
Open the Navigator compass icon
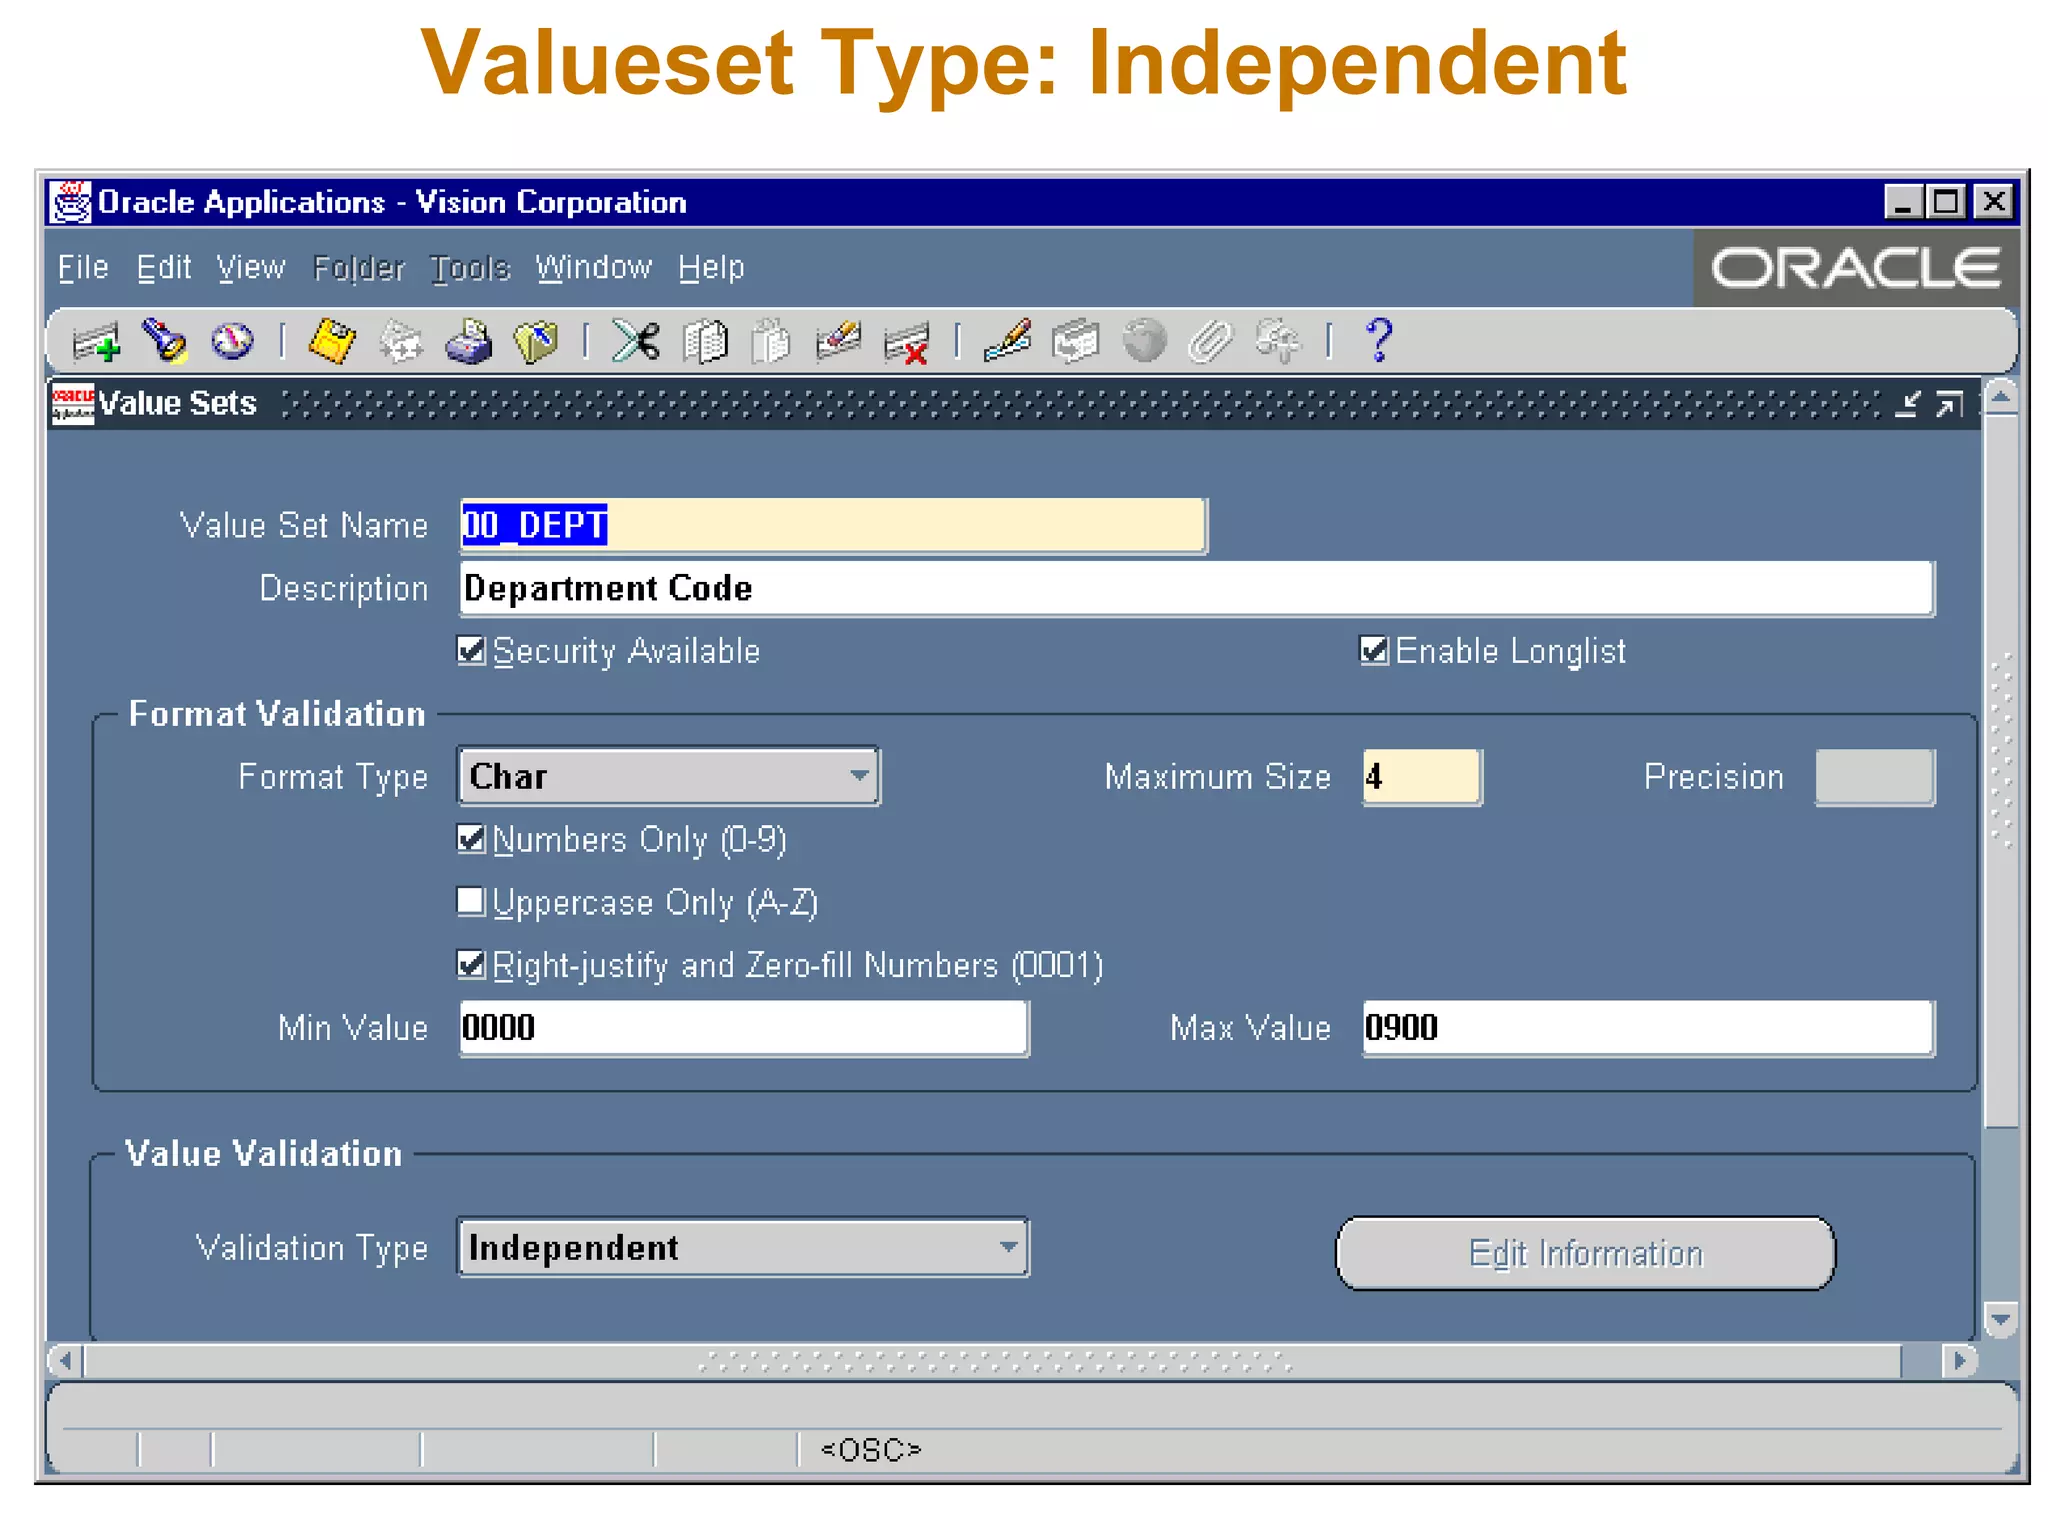point(232,342)
